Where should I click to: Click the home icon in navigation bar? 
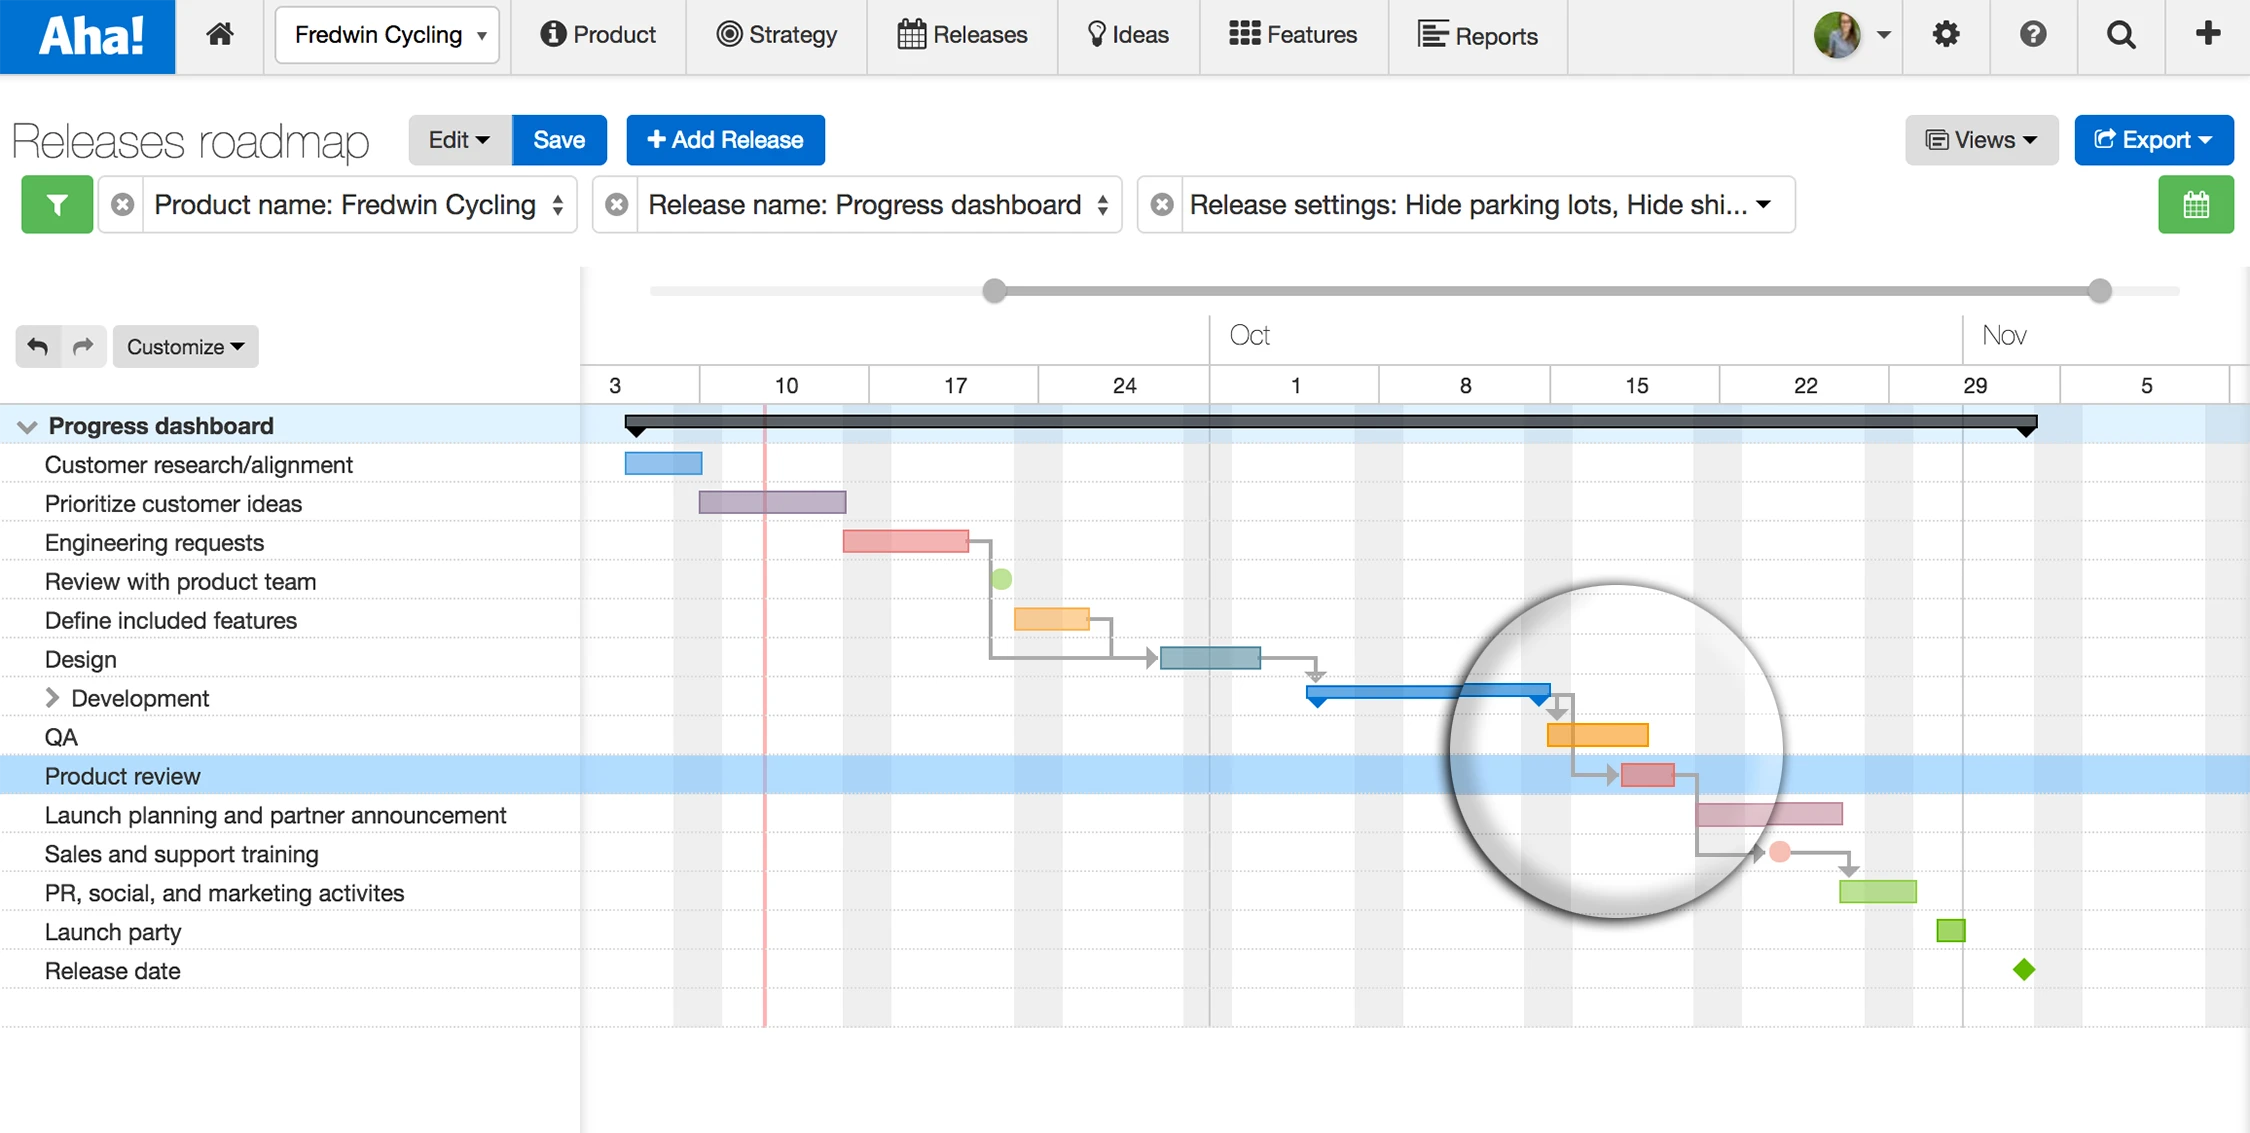pyautogui.click(x=220, y=35)
